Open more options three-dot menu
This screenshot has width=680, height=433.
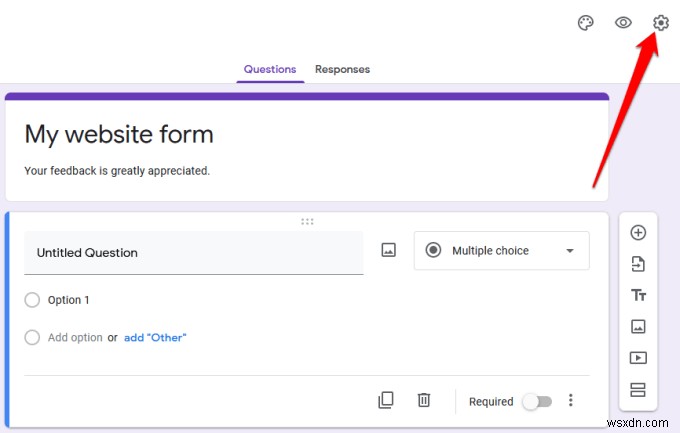[x=571, y=400]
